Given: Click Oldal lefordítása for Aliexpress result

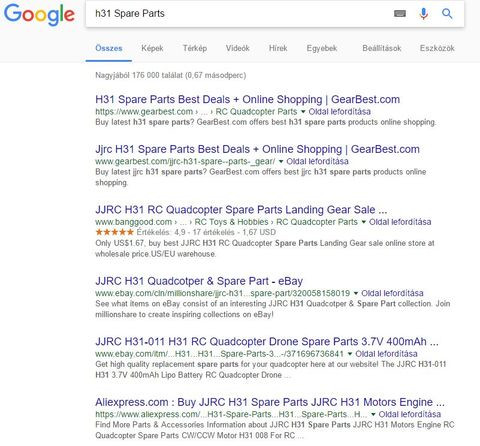Looking at the screenshot, I should (410, 414).
